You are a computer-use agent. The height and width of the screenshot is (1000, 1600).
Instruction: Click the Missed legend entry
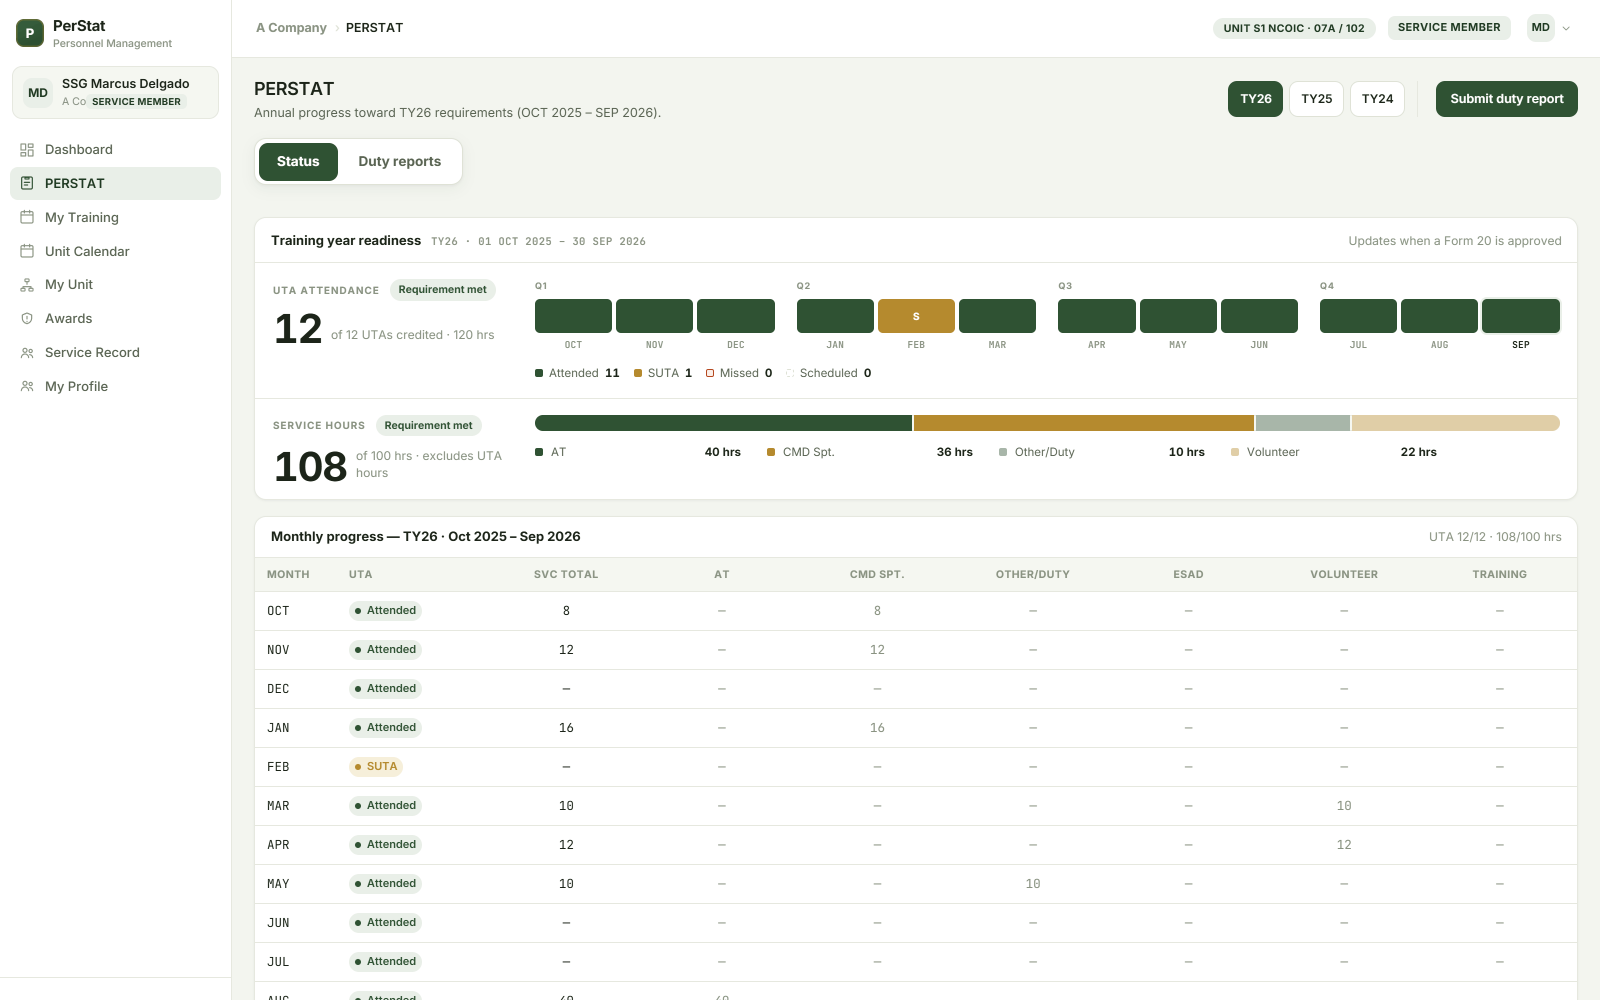point(739,373)
